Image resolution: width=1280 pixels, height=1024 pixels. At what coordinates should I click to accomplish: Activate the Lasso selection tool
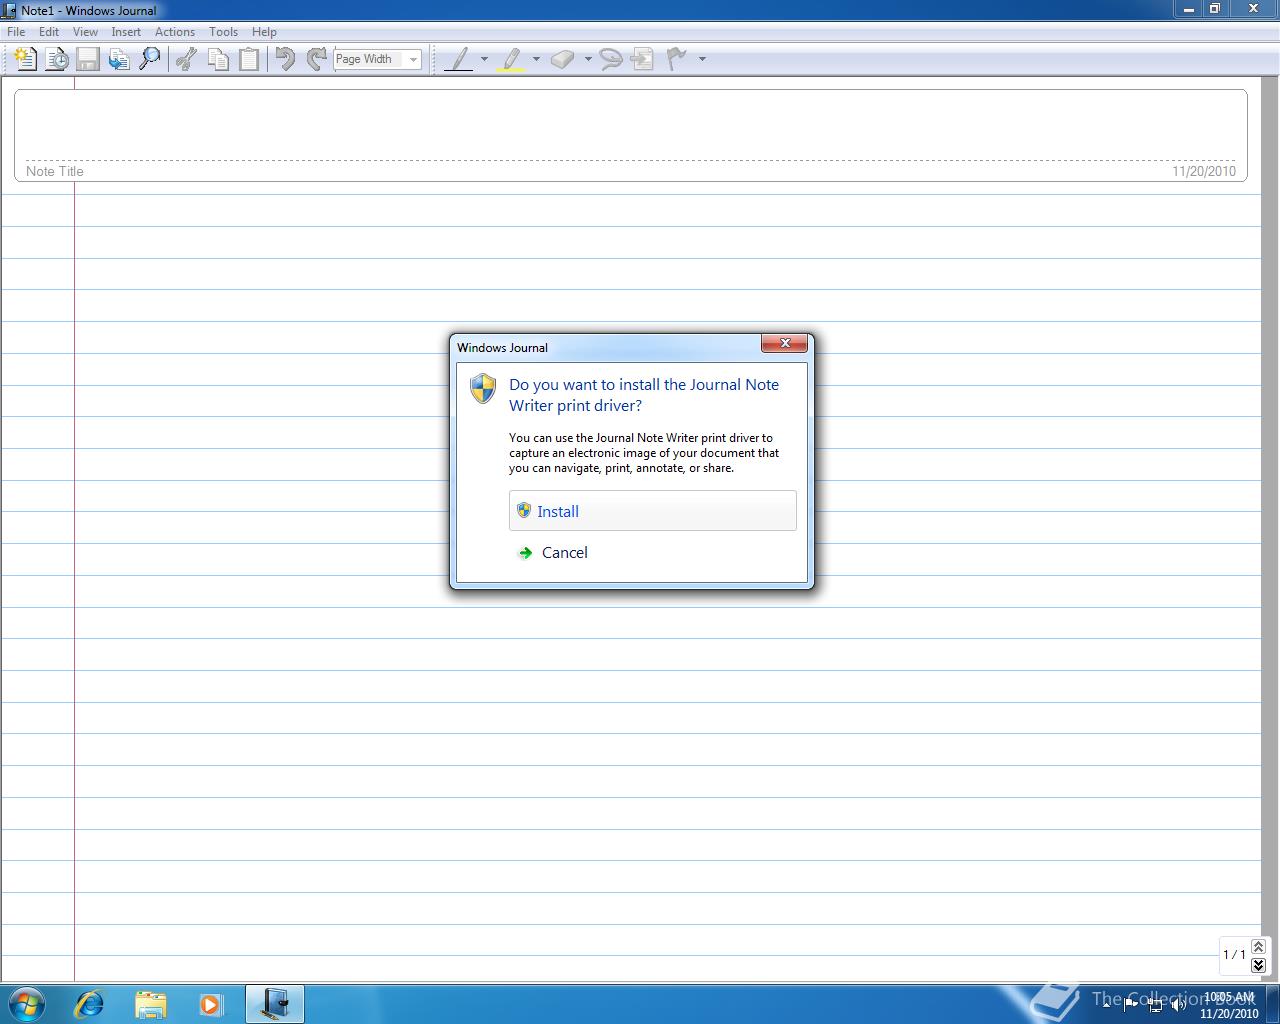coord(611,59)
